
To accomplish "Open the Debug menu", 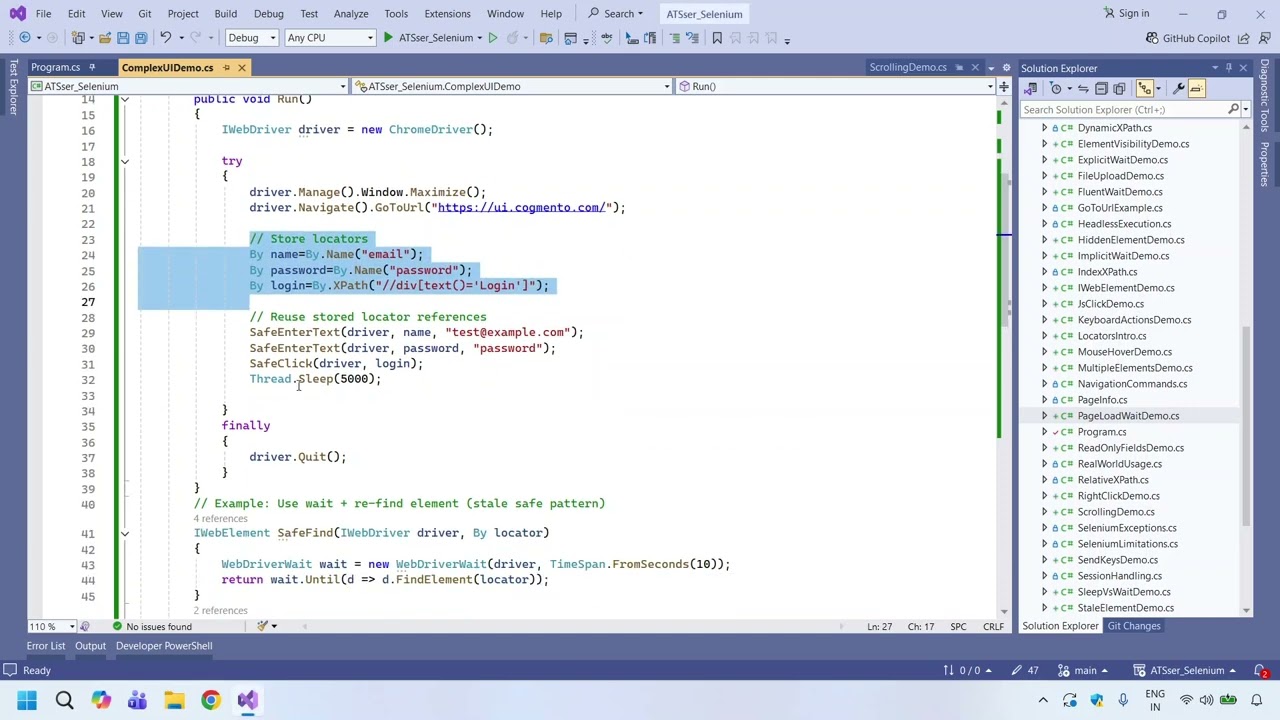I will pos(268,14).
